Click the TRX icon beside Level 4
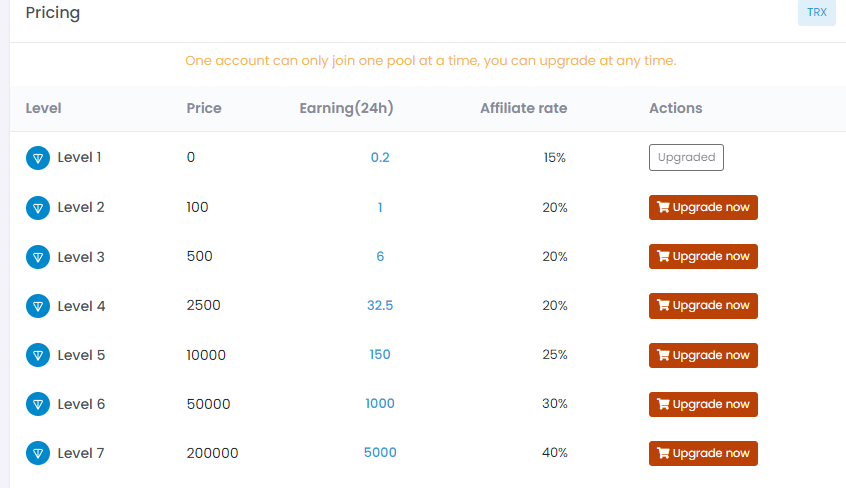Viewport: 846px width, 488px height. point(38,306)
